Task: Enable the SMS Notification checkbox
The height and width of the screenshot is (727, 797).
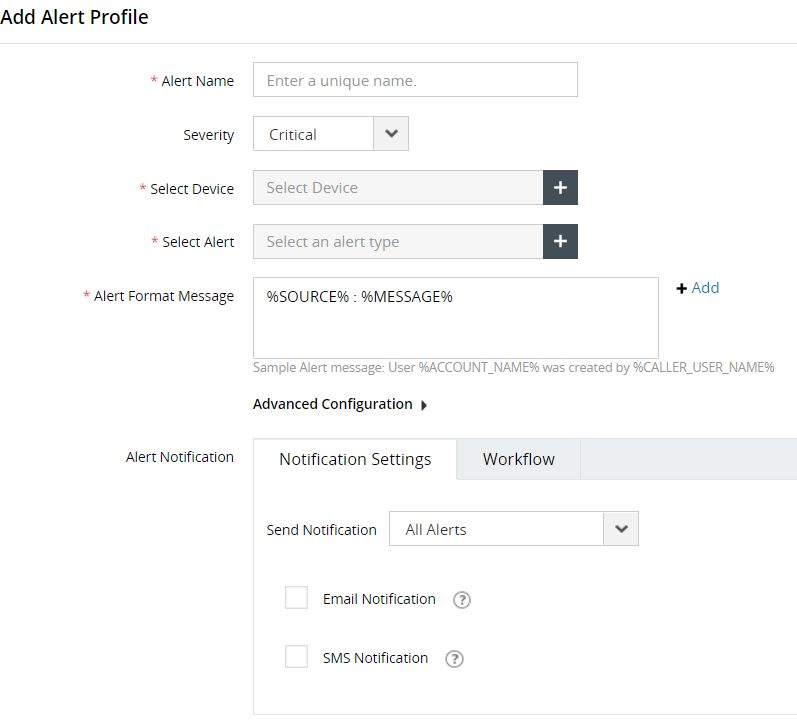Action: click(296, 657)
